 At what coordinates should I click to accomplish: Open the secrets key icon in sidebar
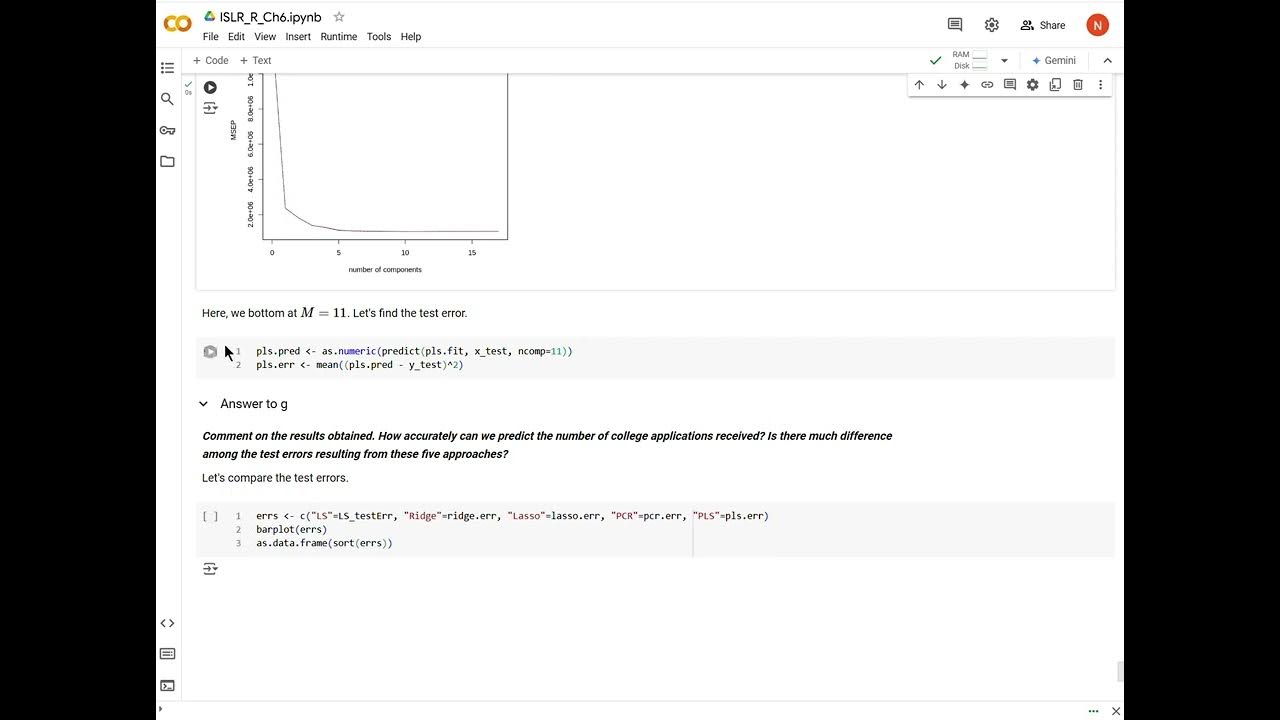pyautogui.click(x=167, y=130)
